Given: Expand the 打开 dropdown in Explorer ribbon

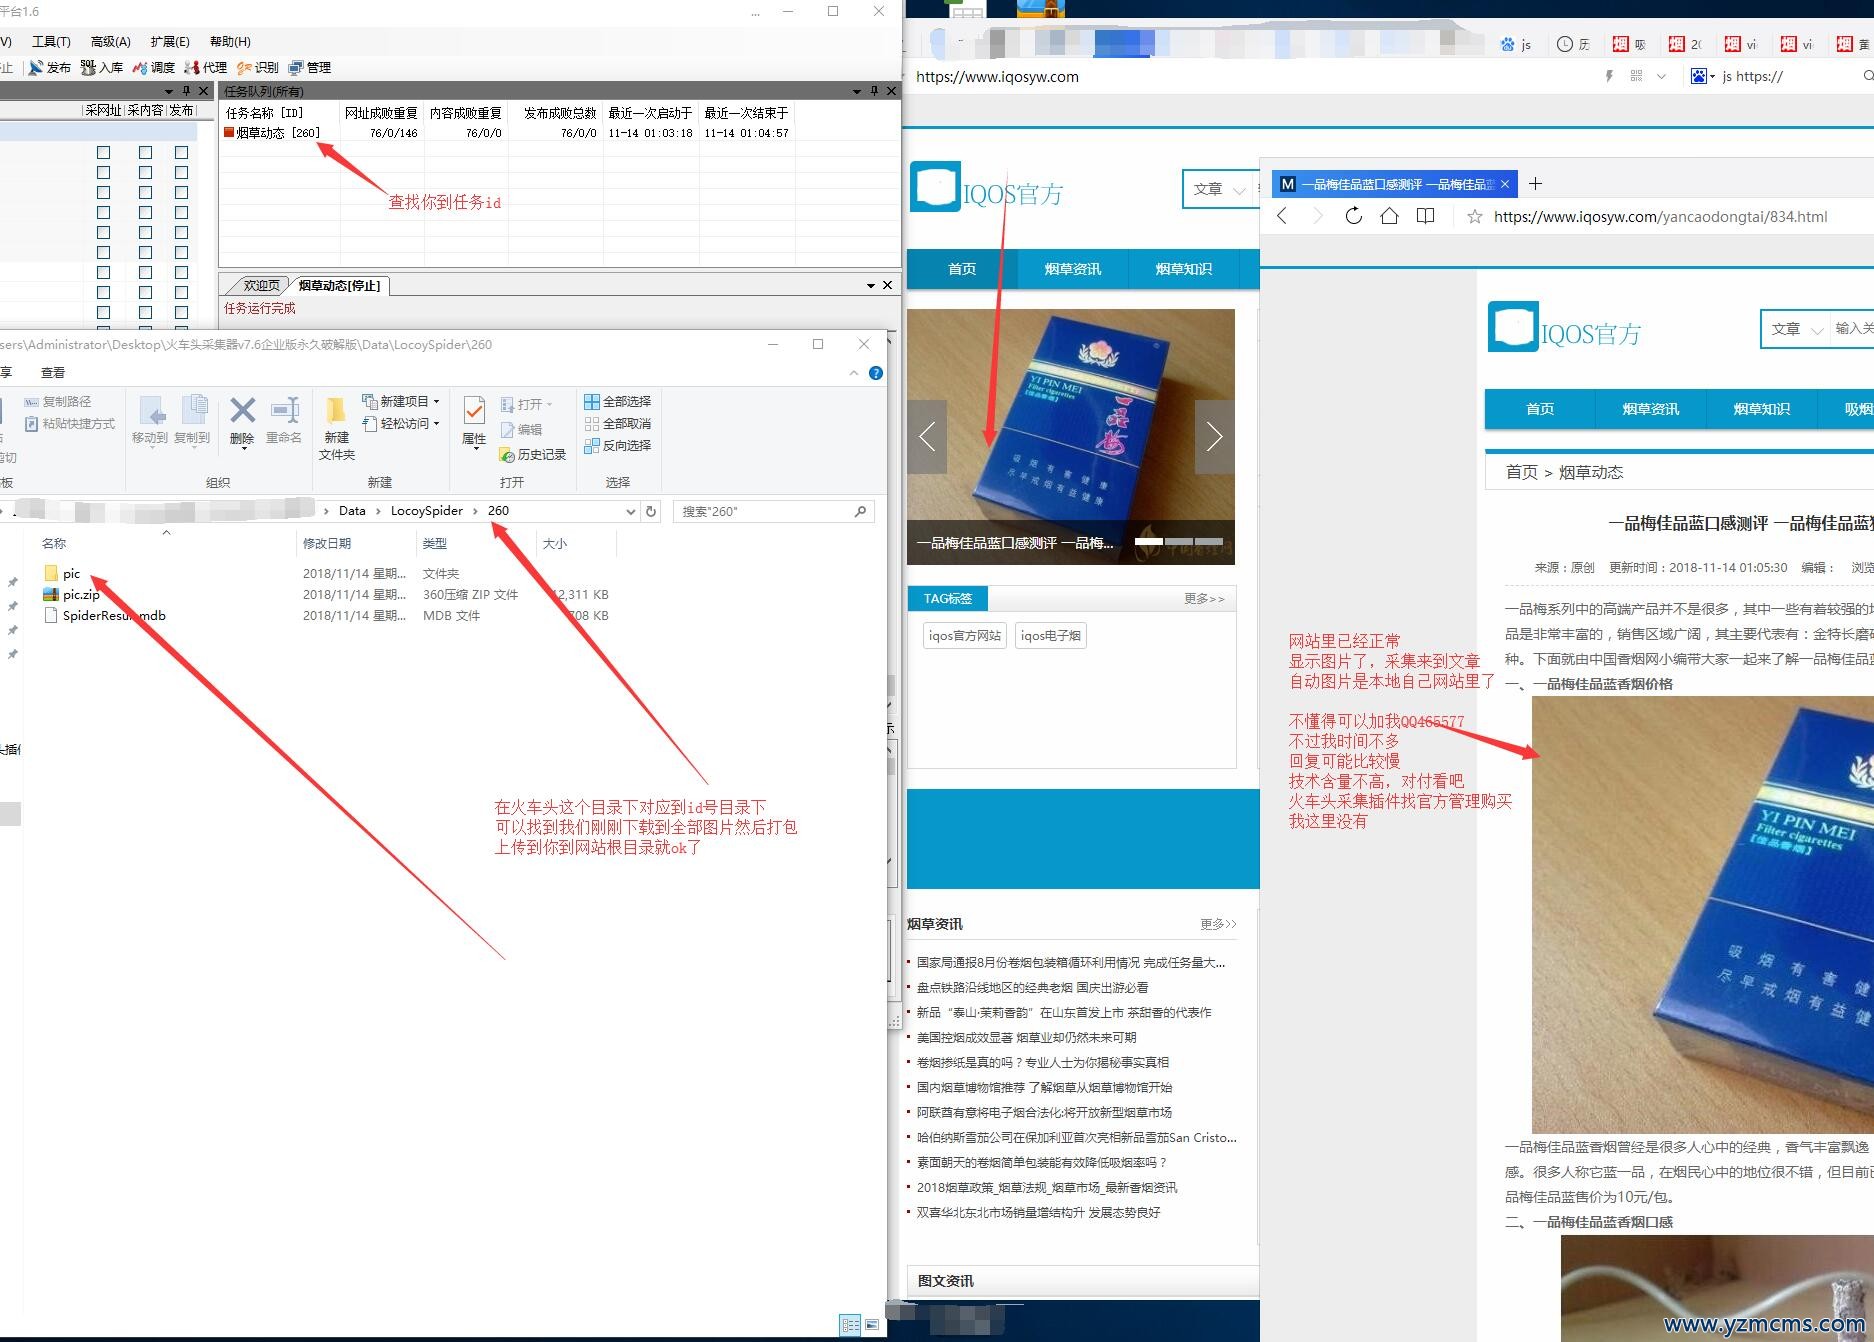Looking at the screenshot, I should [549, 405].
